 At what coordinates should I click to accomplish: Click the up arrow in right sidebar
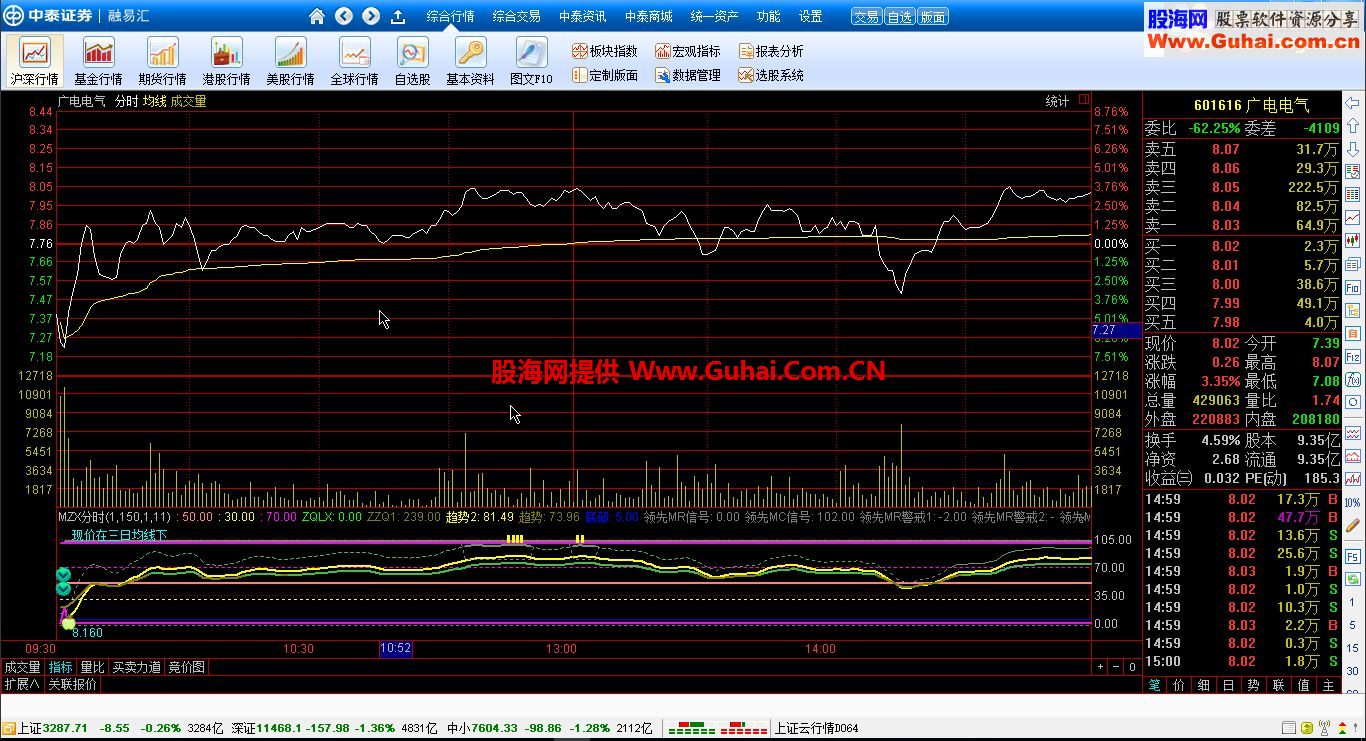click(x=1353, y=126)
